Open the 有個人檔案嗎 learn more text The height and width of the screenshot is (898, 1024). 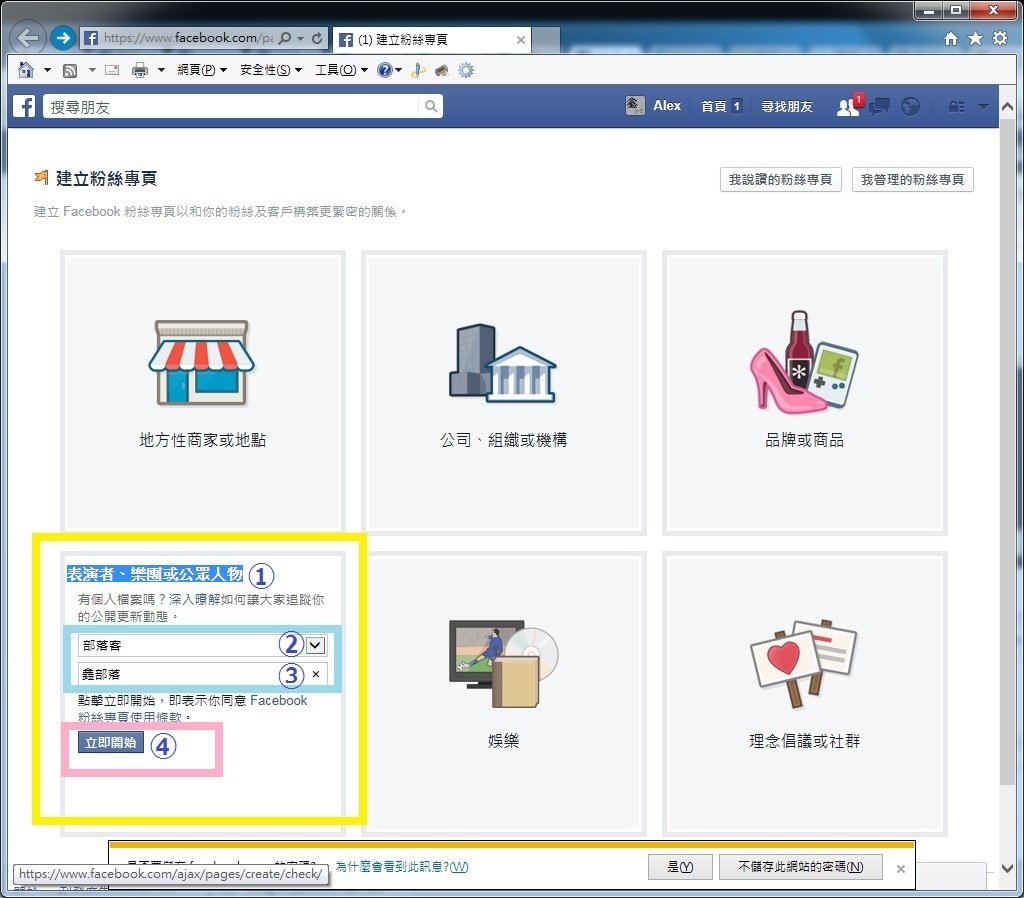point(201,608)
